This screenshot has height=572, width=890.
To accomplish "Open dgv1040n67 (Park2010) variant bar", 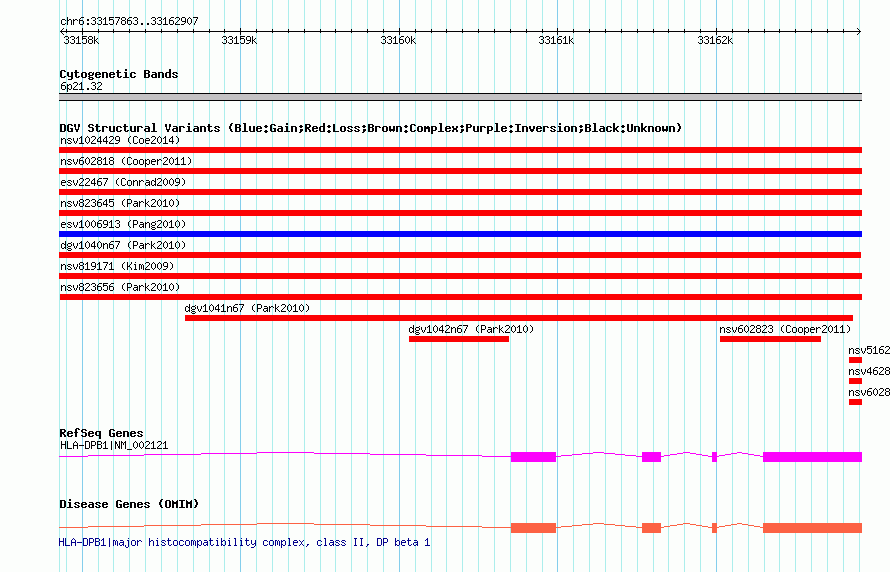I will point(460,255).
